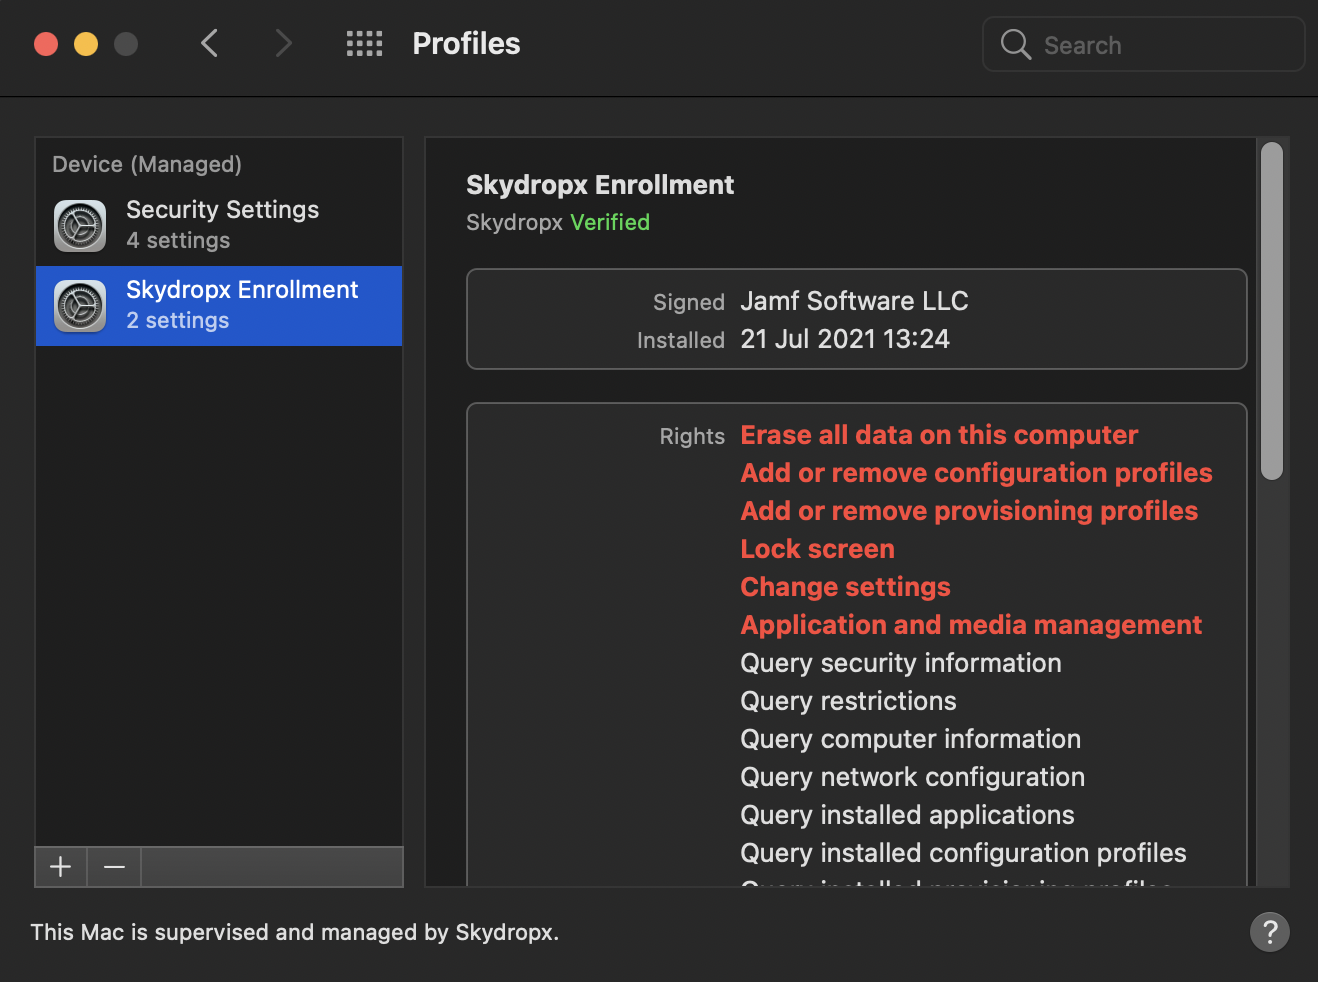Click the Signed label
The height and width of the screenshot is (982, 1318).
689,302
